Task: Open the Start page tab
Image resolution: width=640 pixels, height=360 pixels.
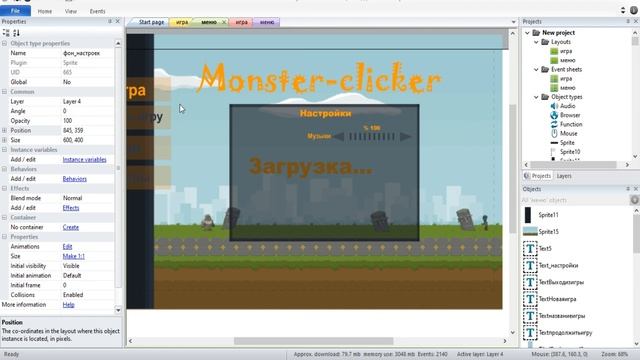Action: click(x=151, y=22)
